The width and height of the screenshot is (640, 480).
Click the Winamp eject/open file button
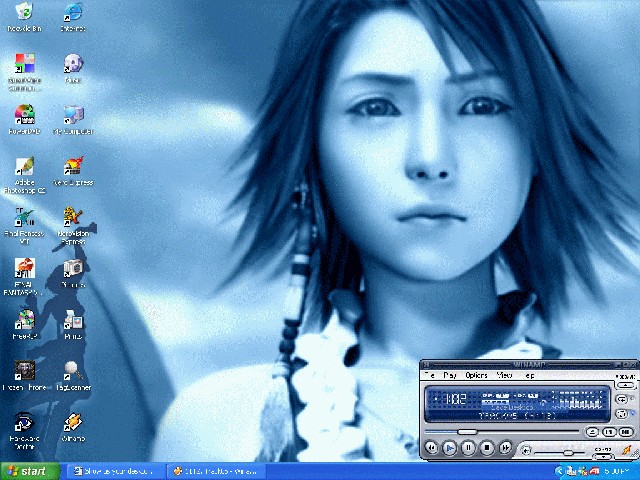click(592, 432)
